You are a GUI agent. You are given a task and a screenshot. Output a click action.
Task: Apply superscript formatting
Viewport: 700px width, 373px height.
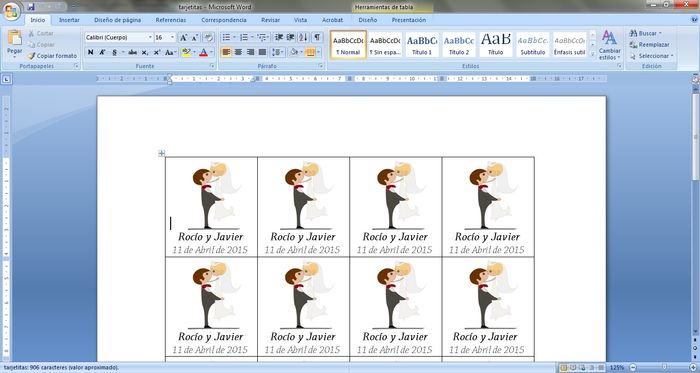pos(157,52)
